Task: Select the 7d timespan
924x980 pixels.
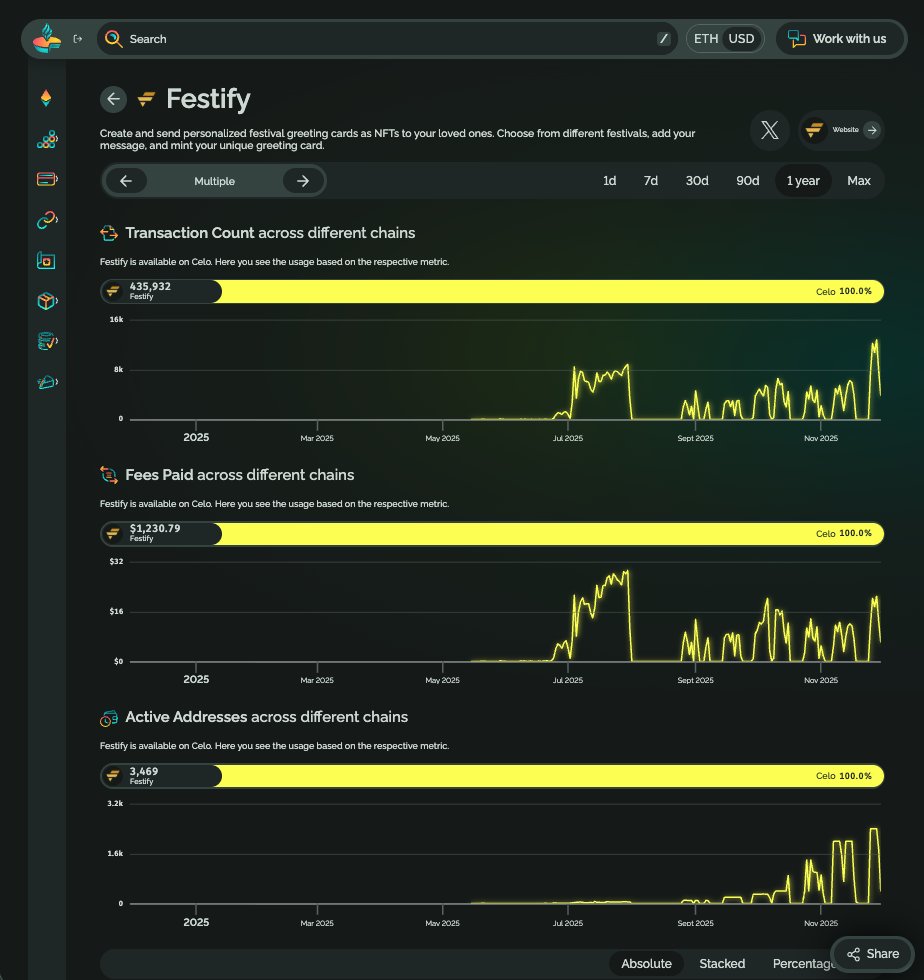Action: point(651,181)
